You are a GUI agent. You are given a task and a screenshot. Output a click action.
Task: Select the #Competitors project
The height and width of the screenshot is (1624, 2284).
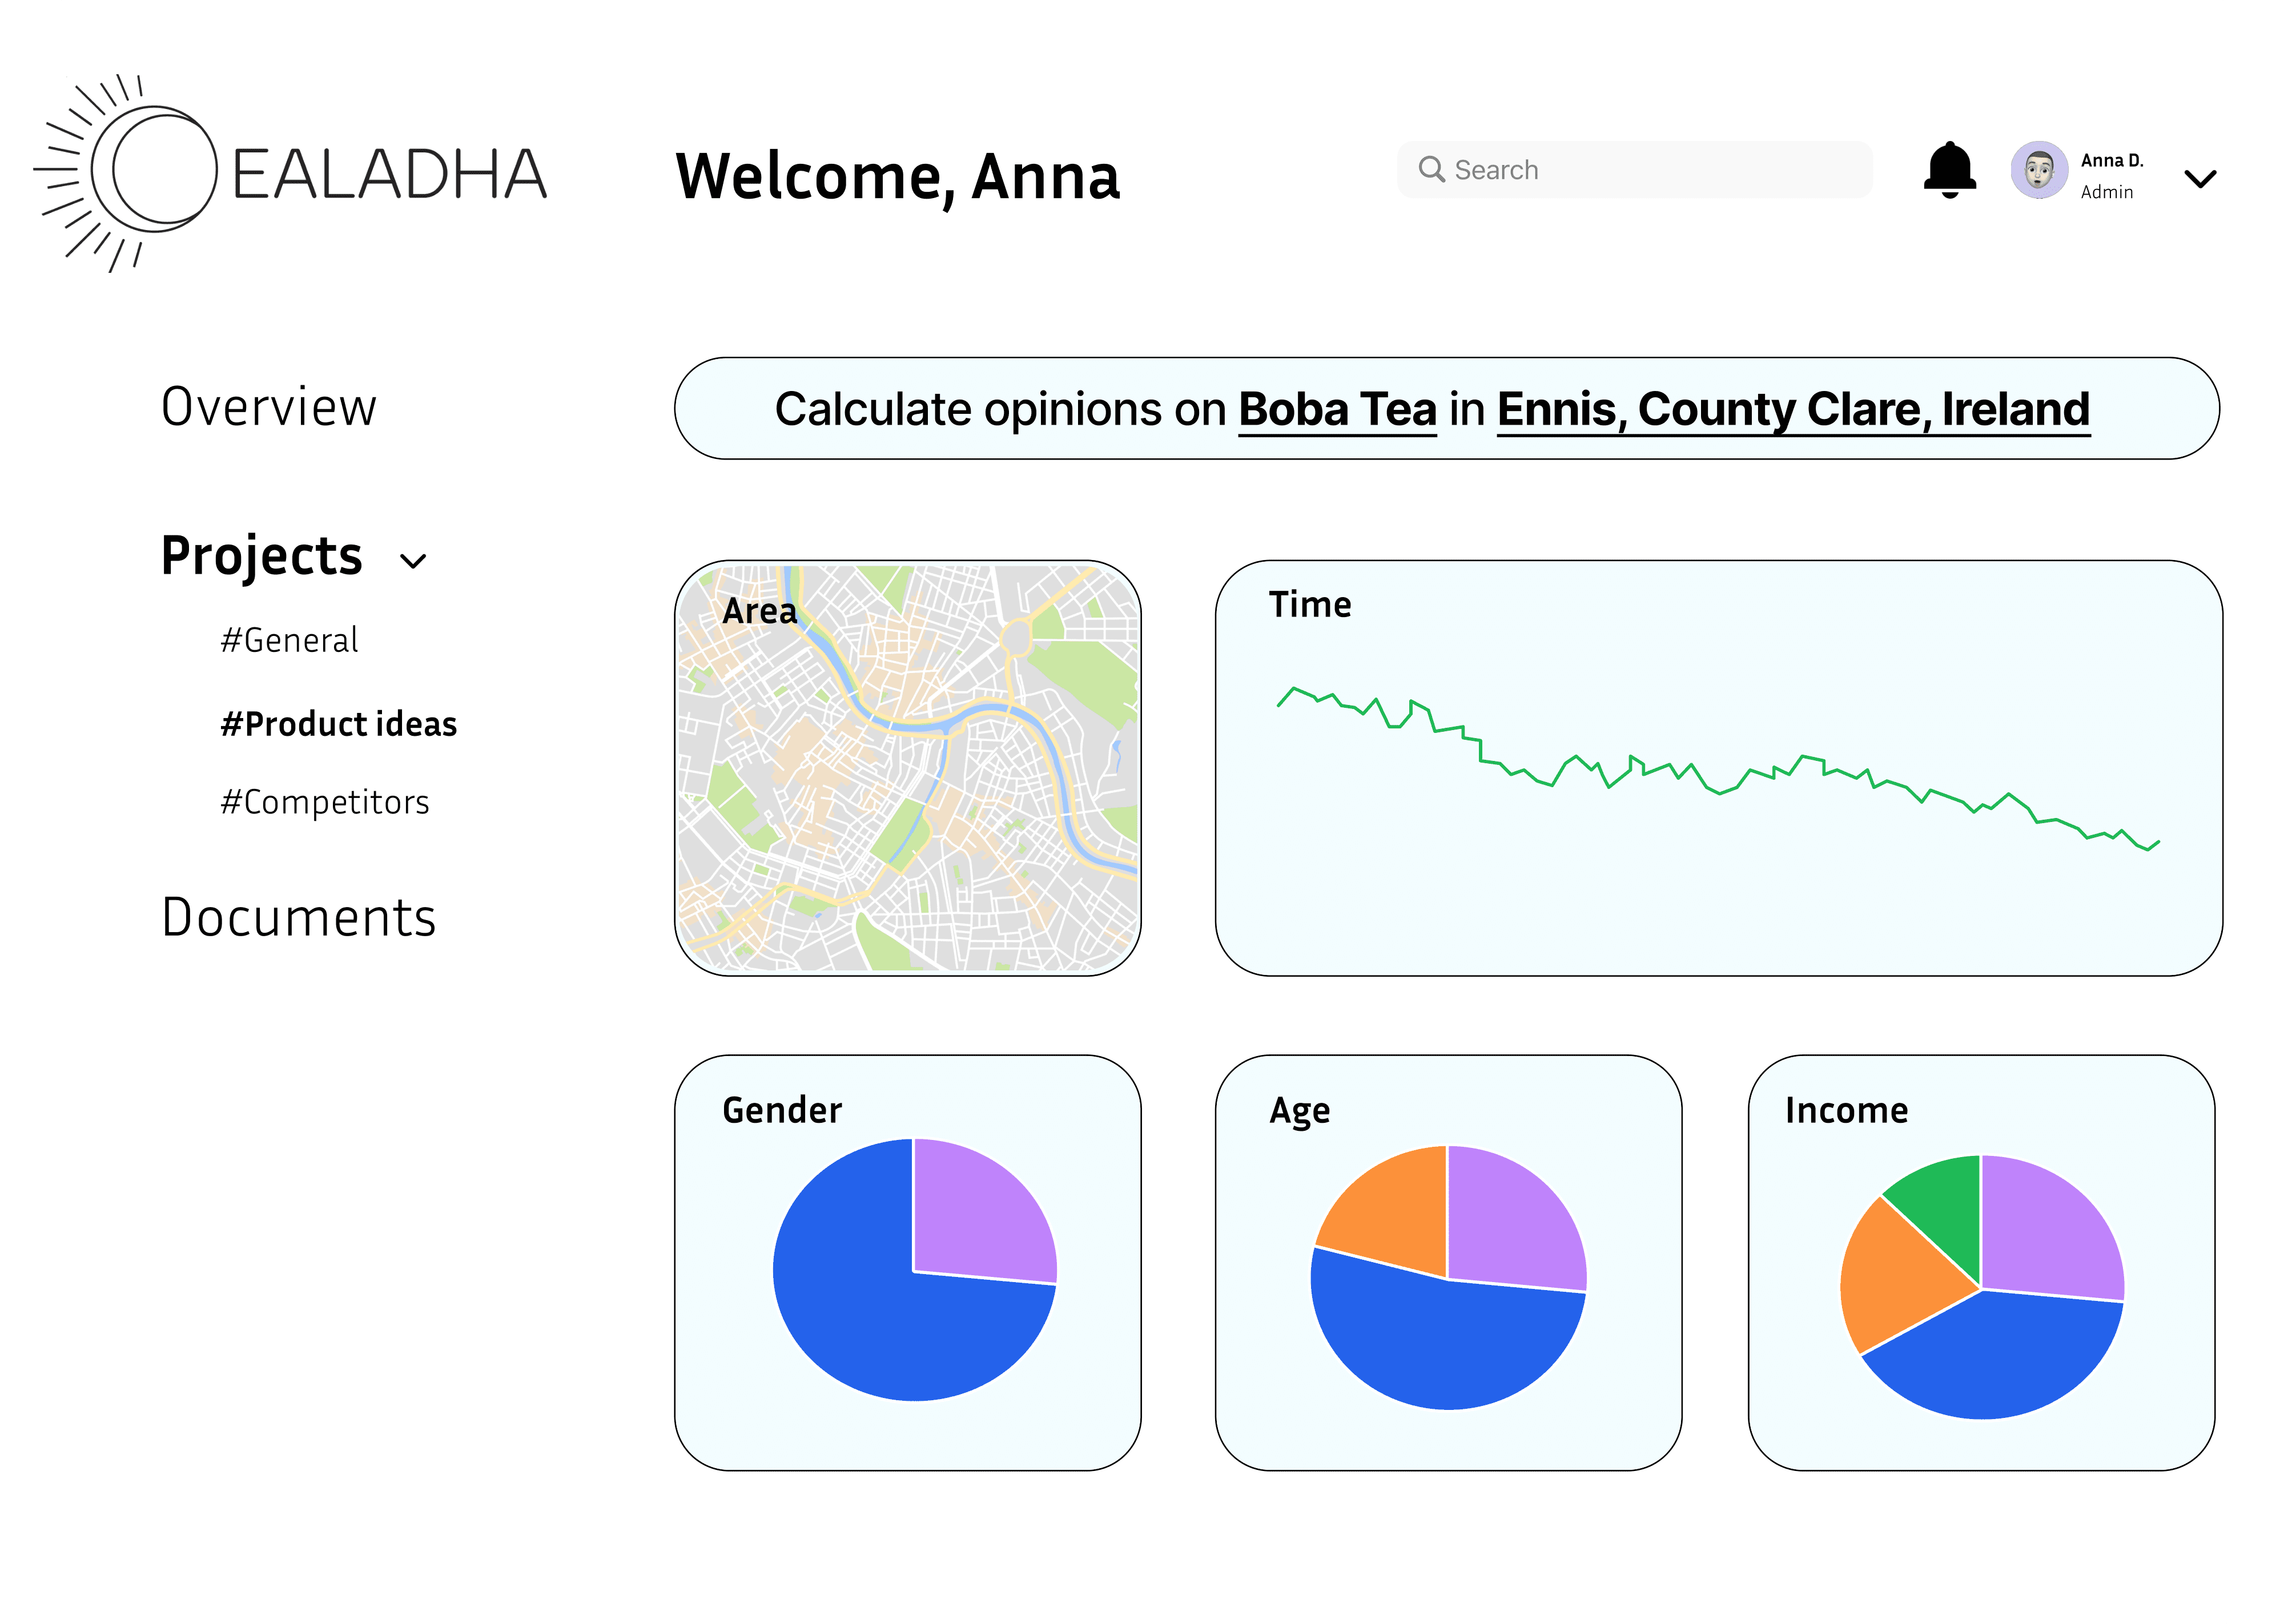tap(325, 802)
